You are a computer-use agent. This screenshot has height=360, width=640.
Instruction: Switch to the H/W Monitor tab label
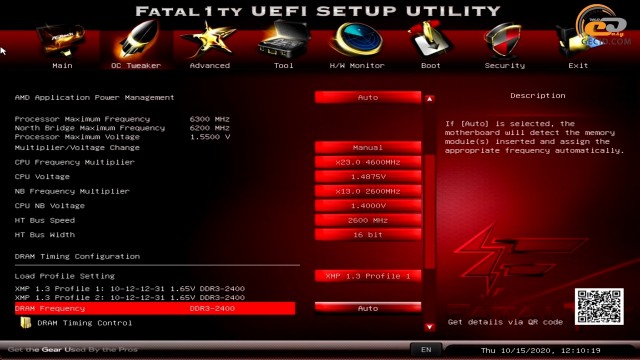click(x=357, y=65)
